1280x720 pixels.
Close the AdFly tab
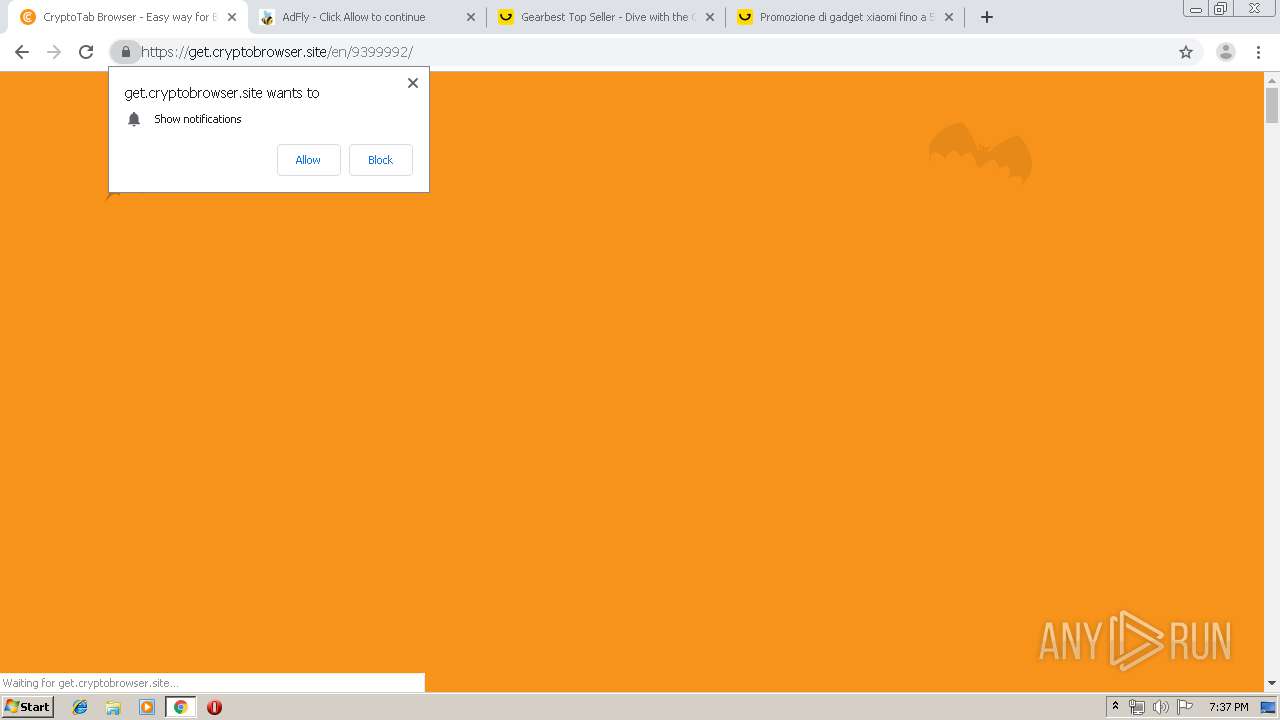tap(471, 17)
